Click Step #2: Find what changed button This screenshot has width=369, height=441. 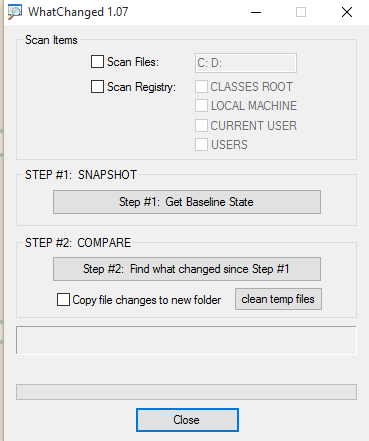(187, 269)
